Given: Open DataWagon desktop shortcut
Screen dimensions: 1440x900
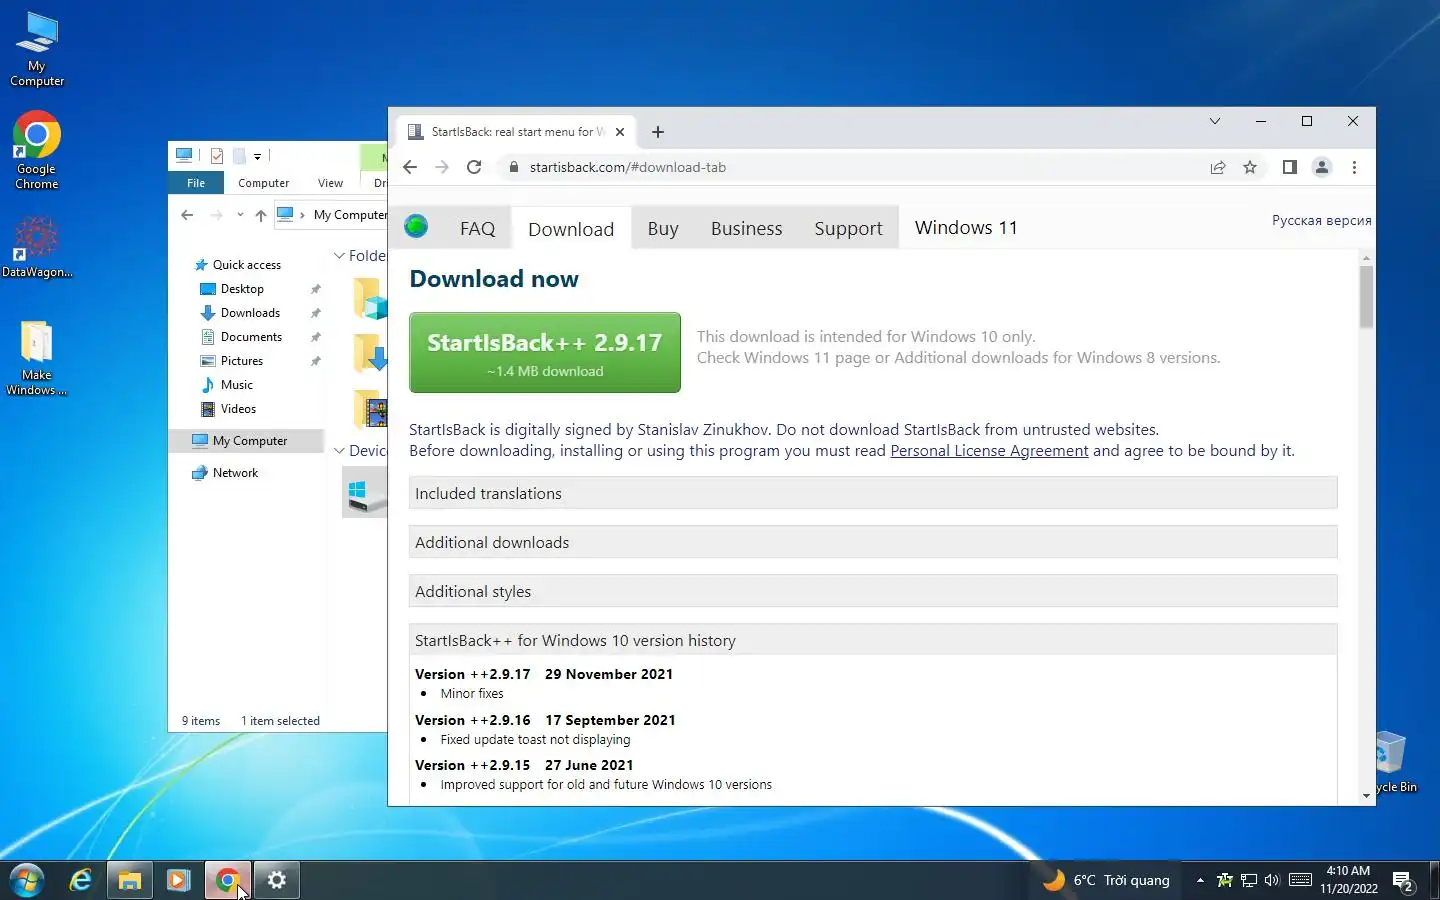Looking at the screenshot, I should 37,248.
